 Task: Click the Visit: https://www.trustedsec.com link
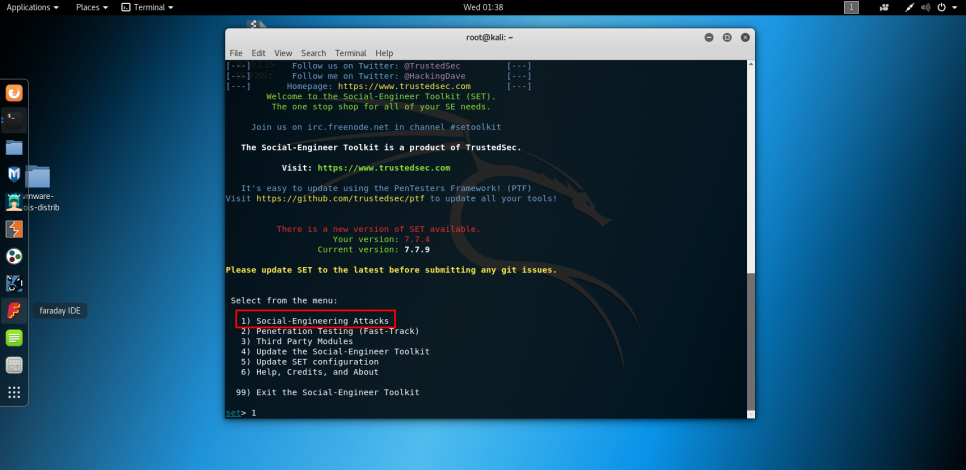384,168
